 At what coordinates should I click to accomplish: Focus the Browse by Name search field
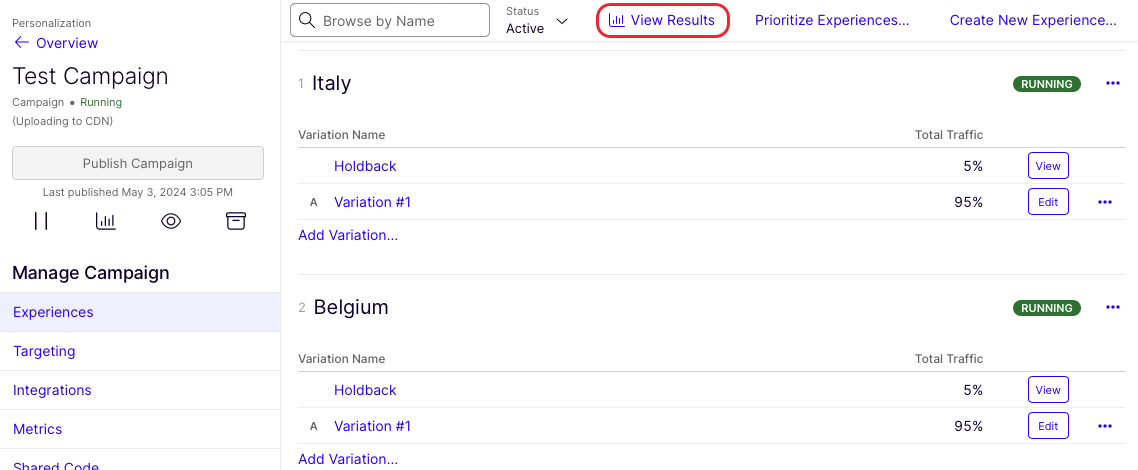coord(390,20)
